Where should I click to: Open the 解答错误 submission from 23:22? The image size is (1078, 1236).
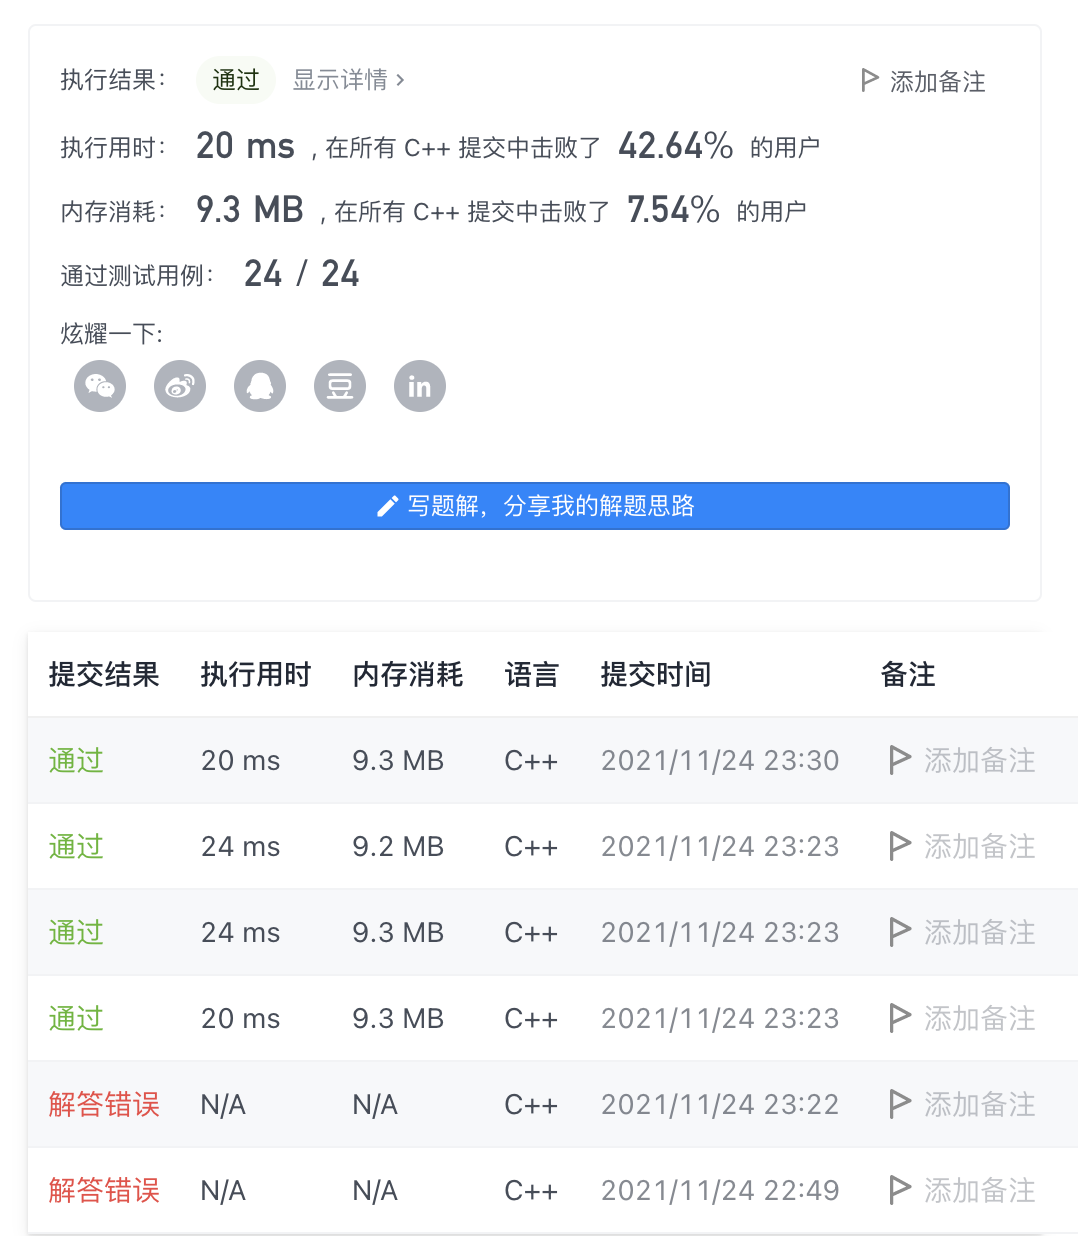tap(103, 1103)
